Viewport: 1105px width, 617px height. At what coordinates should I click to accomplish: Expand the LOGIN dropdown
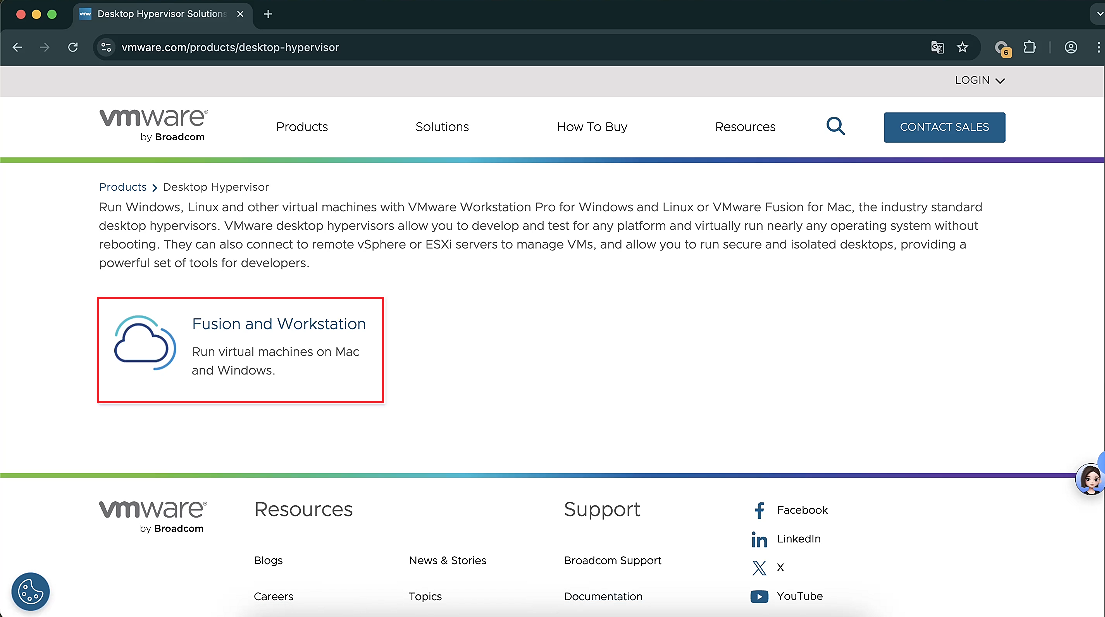980,80
